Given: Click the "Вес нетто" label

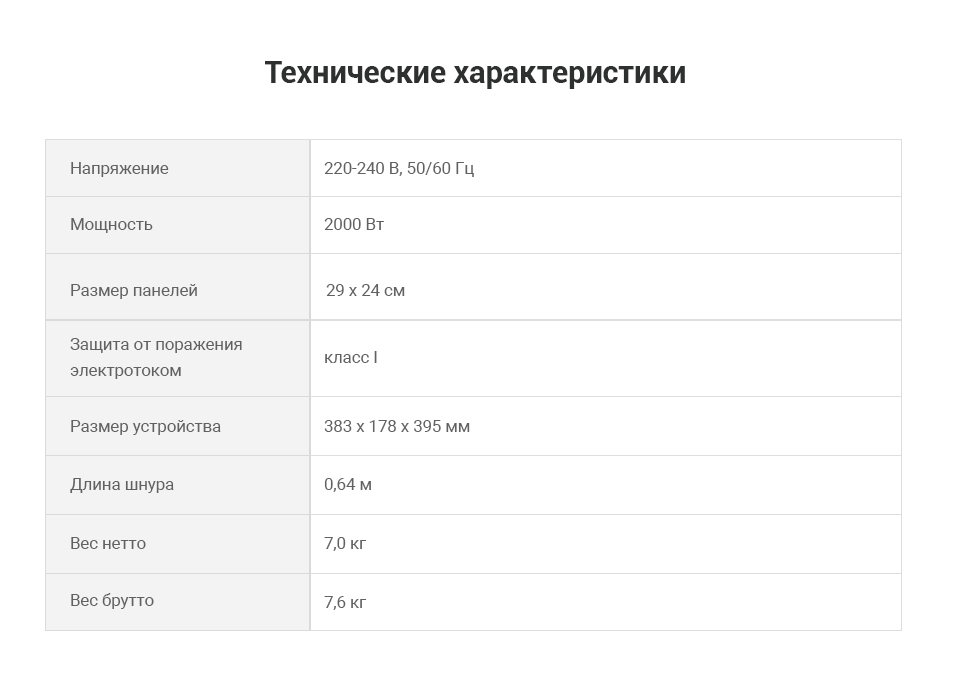Looking at the screenshot, I should coord(108,543).
